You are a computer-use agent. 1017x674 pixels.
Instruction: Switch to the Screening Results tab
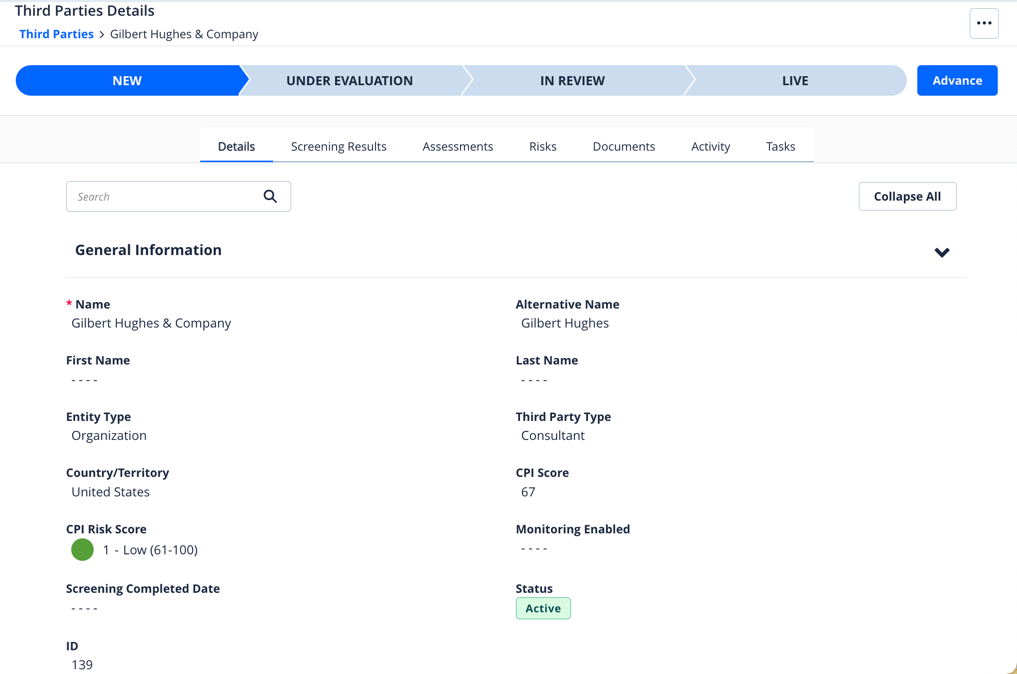[338, 146]
